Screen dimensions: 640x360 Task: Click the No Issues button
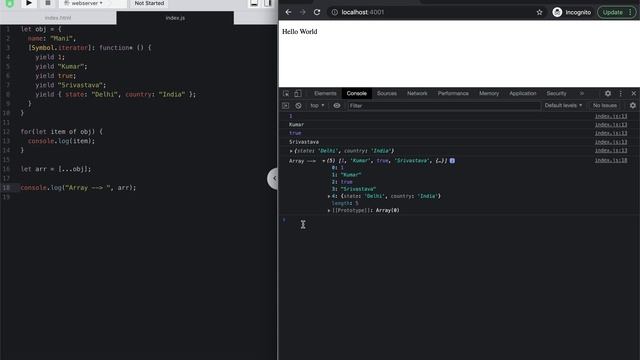click(605, 106)
